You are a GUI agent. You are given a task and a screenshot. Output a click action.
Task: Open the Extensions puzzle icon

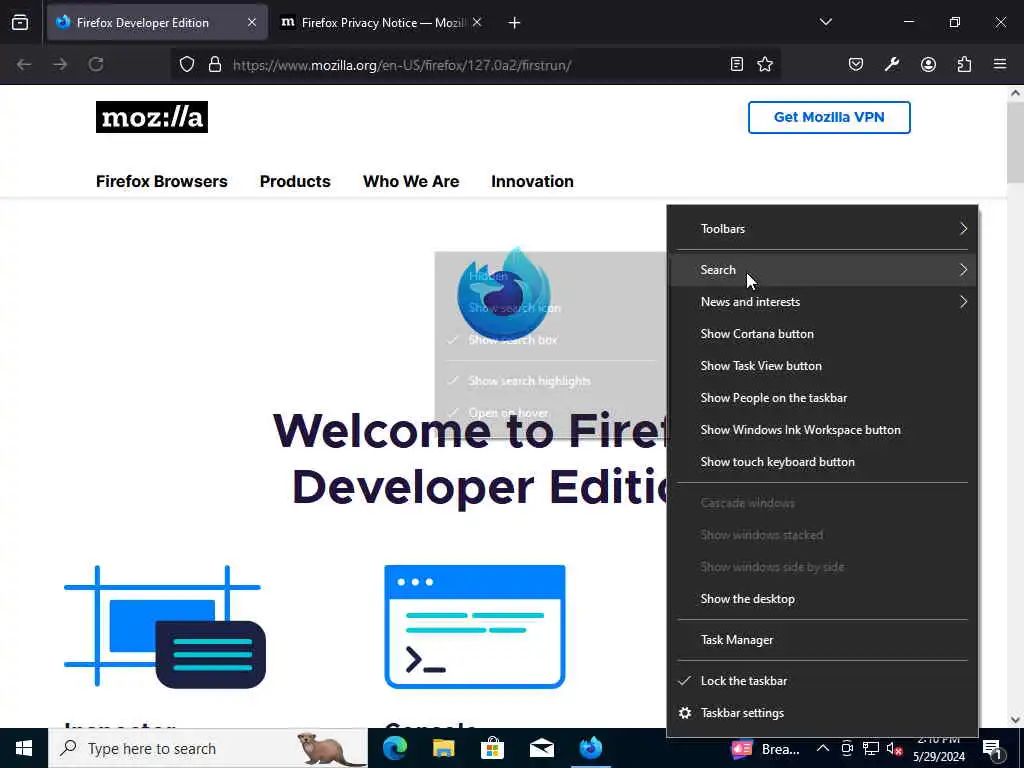(x=964, y=65)
